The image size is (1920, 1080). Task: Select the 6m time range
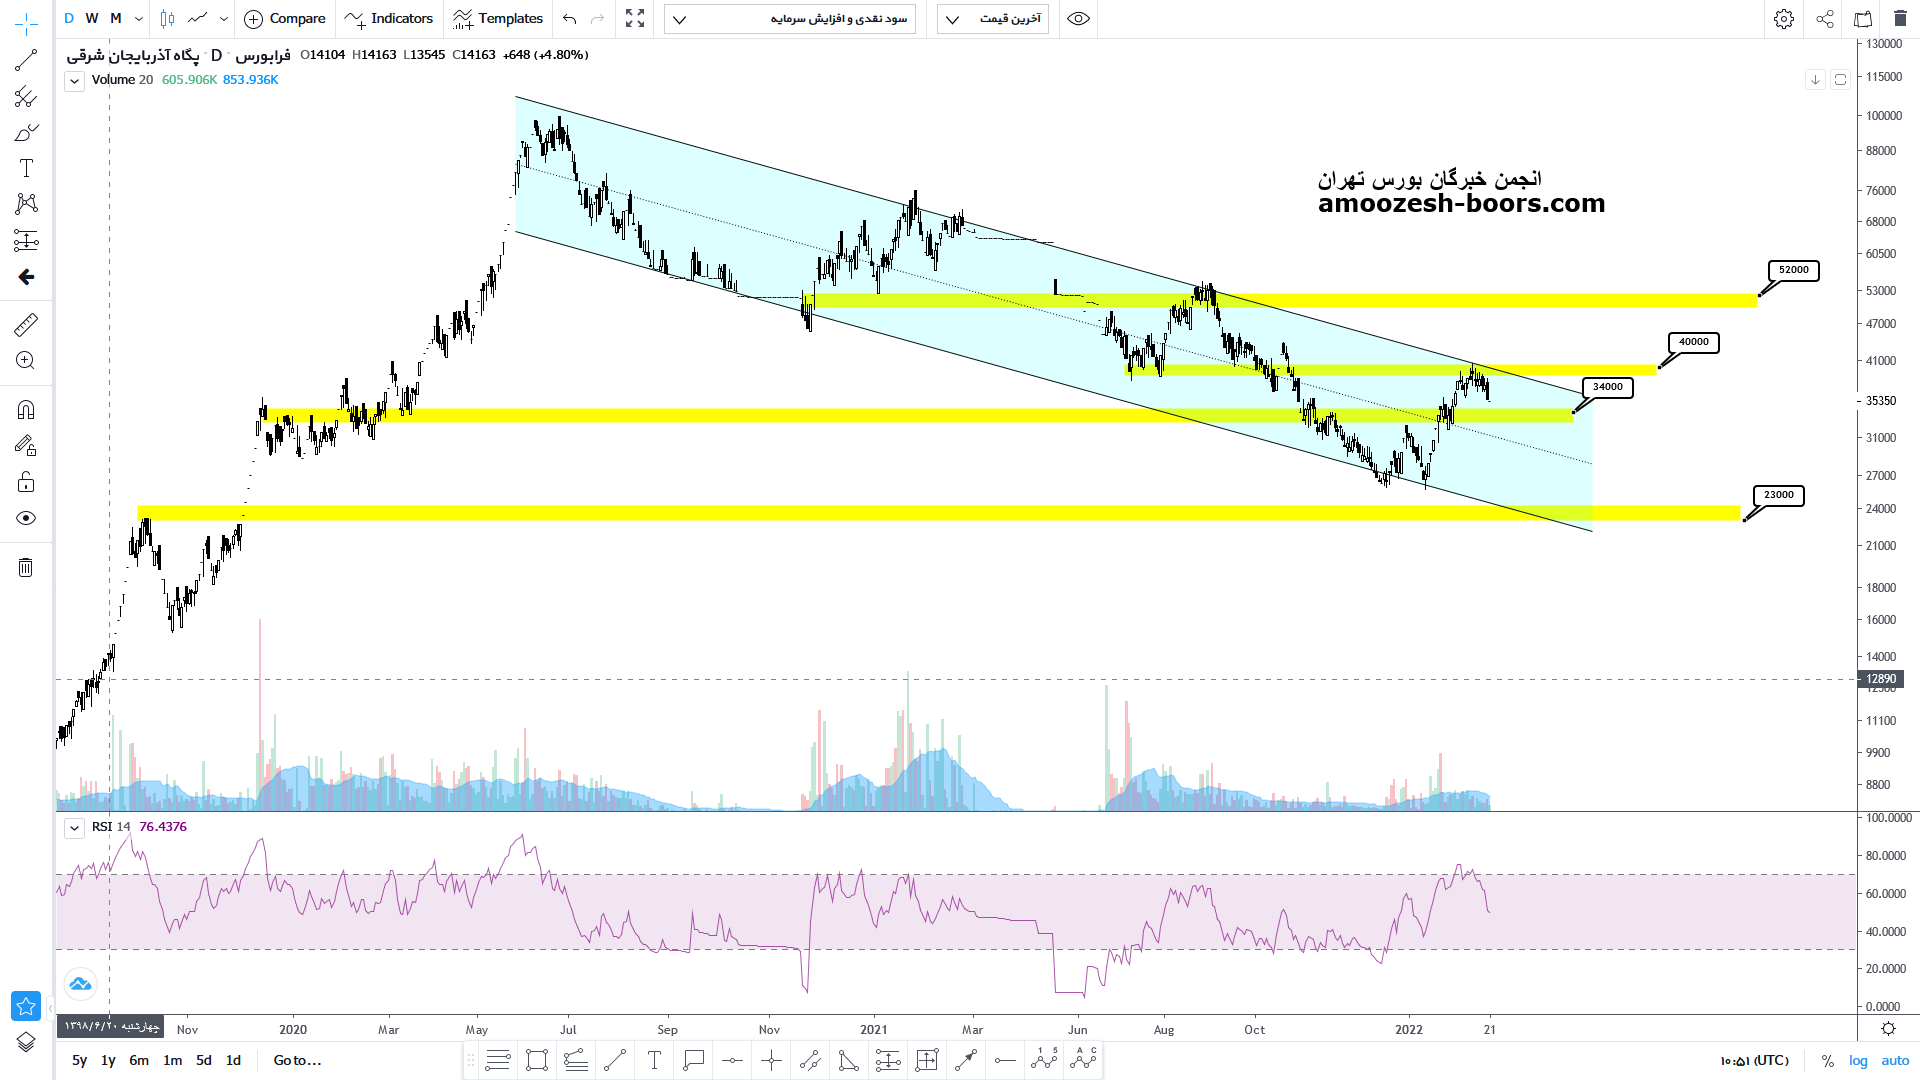139,1060
